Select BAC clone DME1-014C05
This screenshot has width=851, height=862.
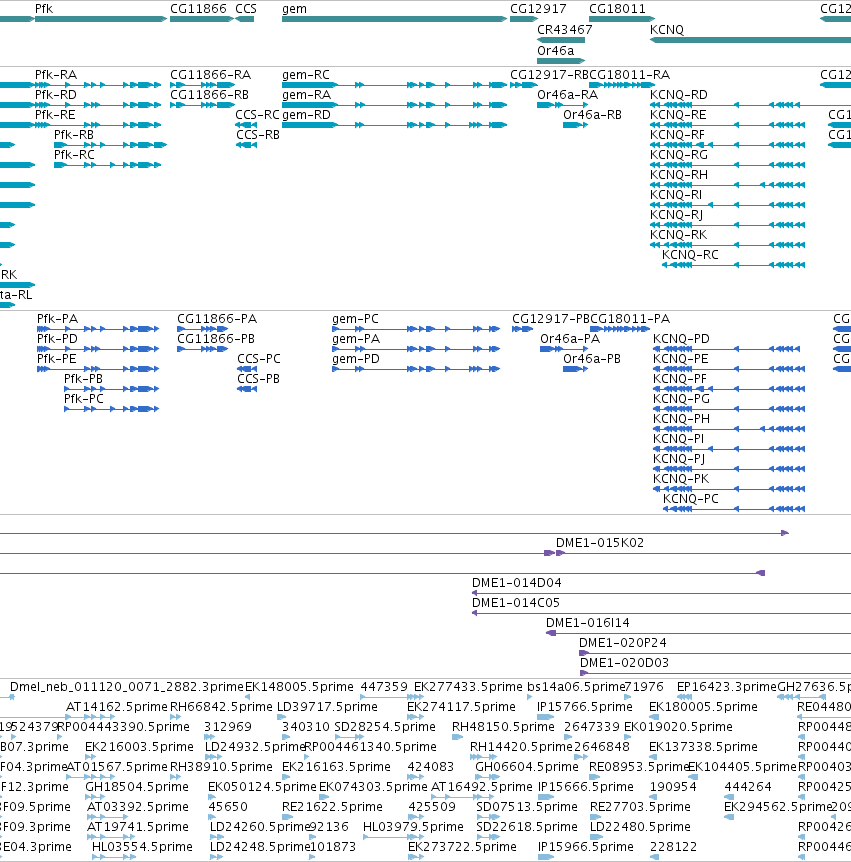(x=661, y=613)
